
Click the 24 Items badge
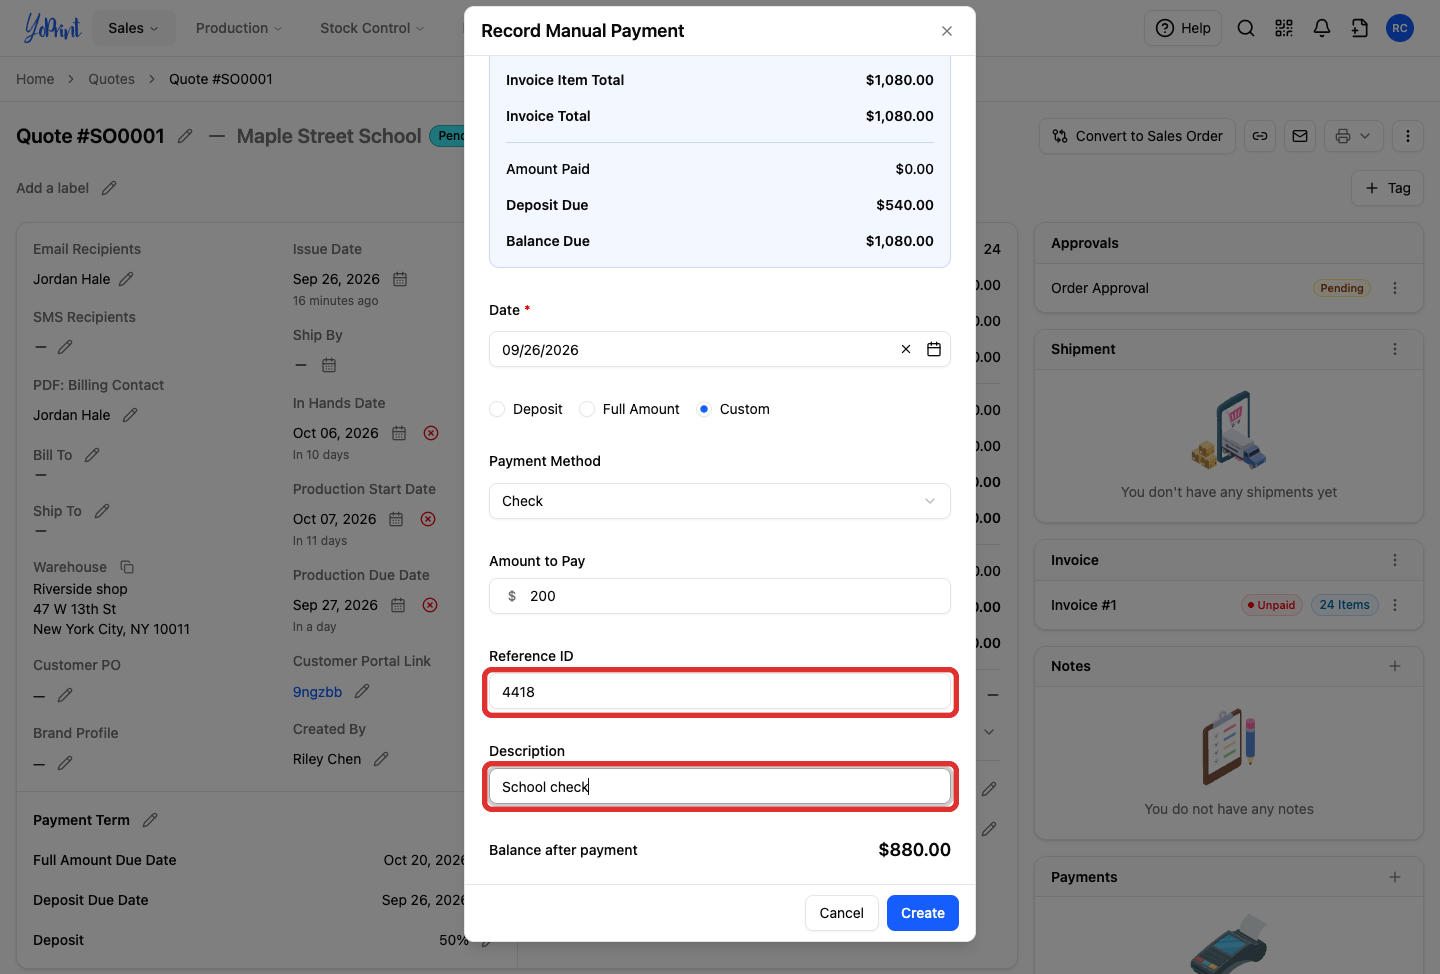point(1344,605)
